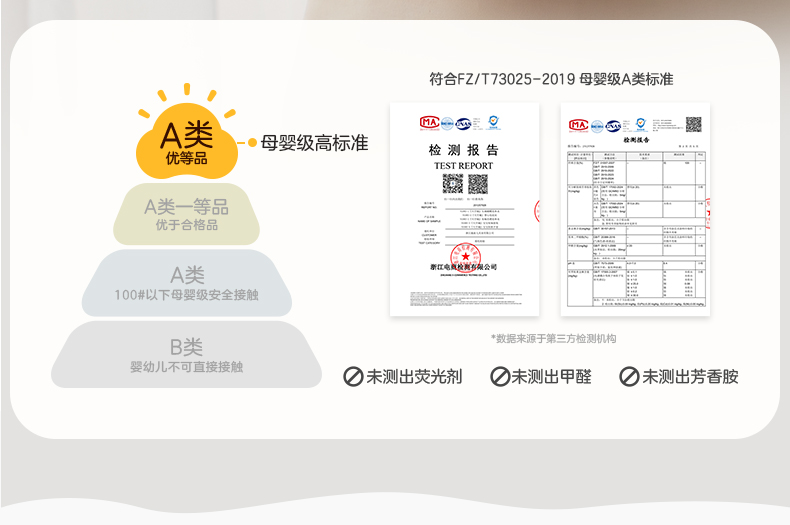Click the *数据来源于第三方检测机构 footnote
Screen dimensions: 790x525
click(553, 339)
